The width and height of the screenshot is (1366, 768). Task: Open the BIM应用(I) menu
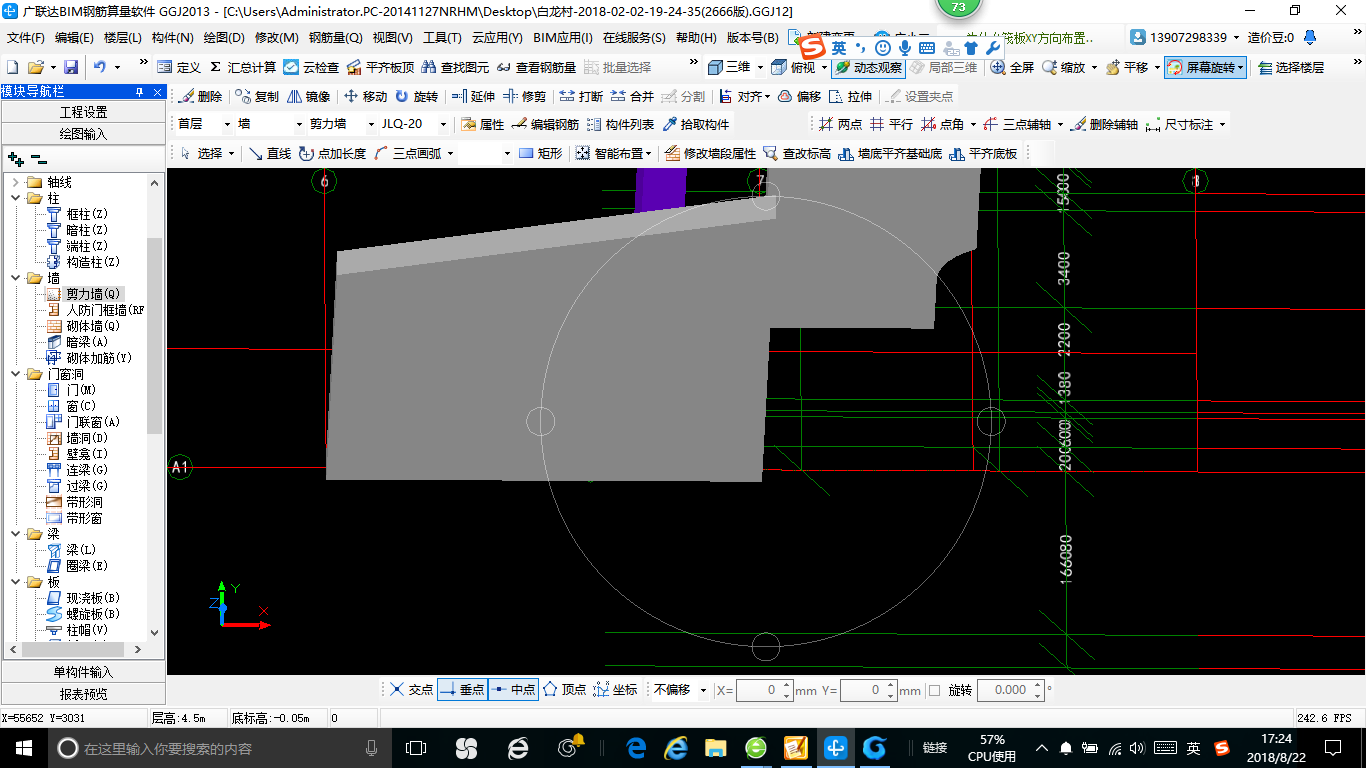point(563,38)
